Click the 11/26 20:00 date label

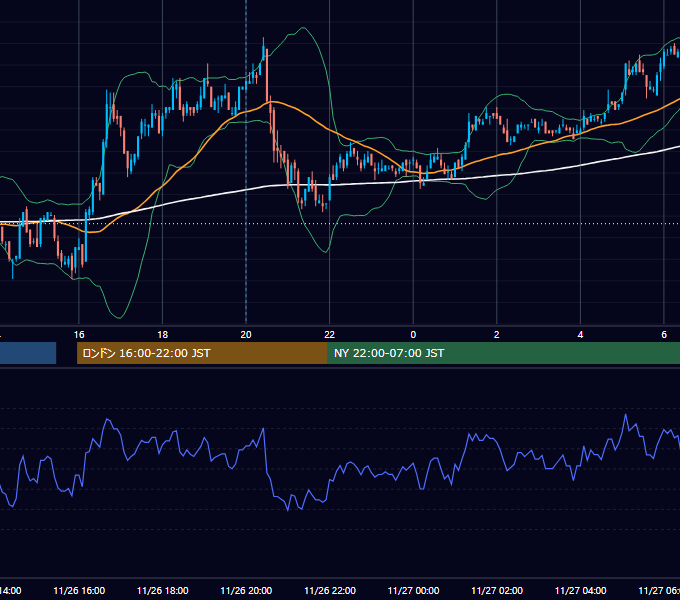tap(246, 591)
